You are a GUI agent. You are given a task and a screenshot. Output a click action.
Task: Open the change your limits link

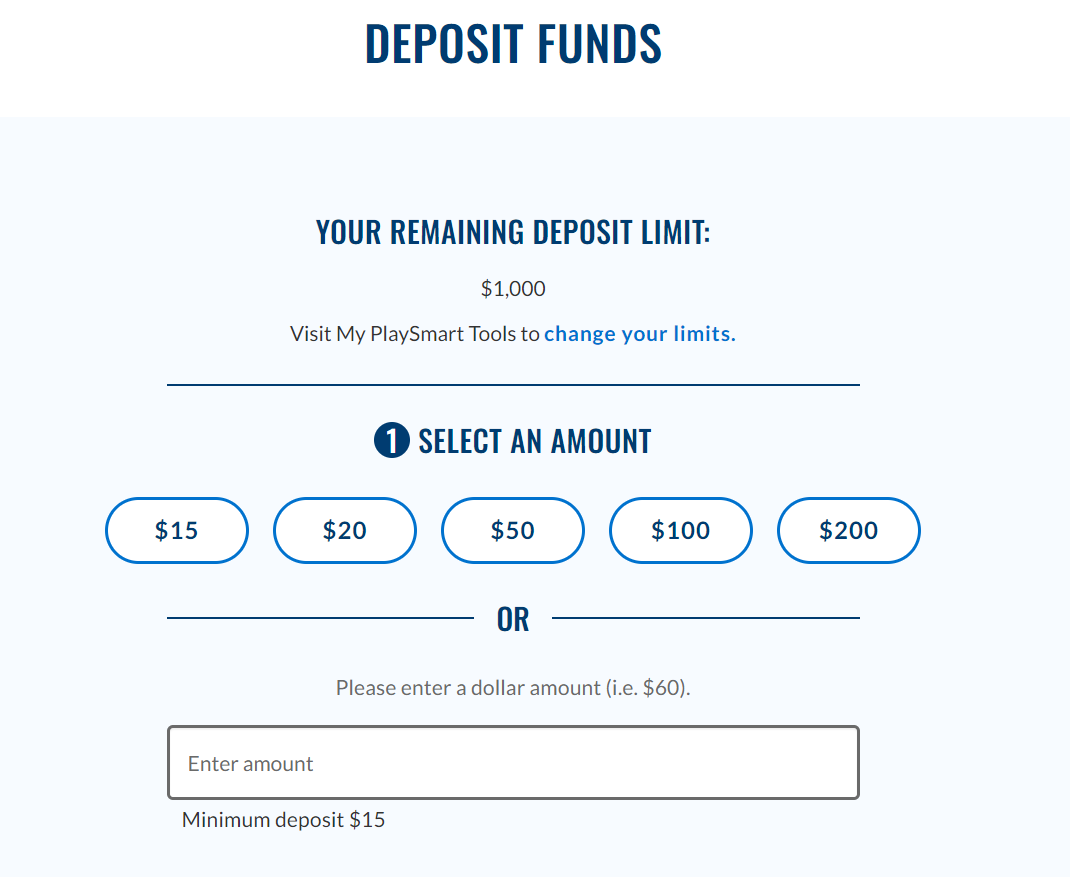639,334
